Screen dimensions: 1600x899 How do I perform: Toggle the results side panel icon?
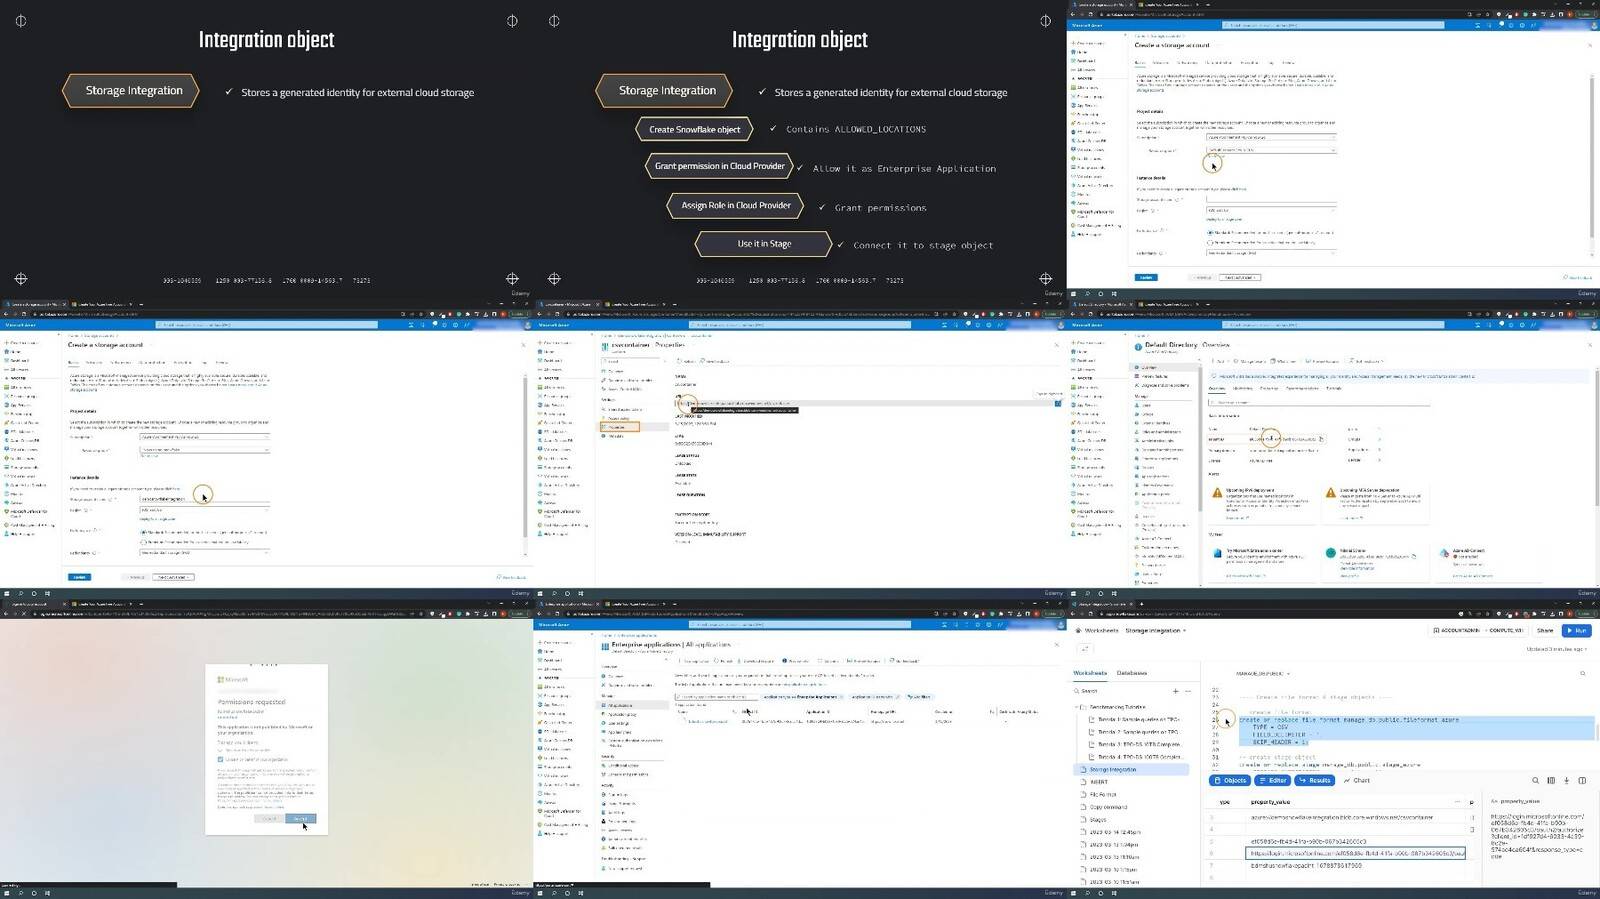[x=1582, y=780]
